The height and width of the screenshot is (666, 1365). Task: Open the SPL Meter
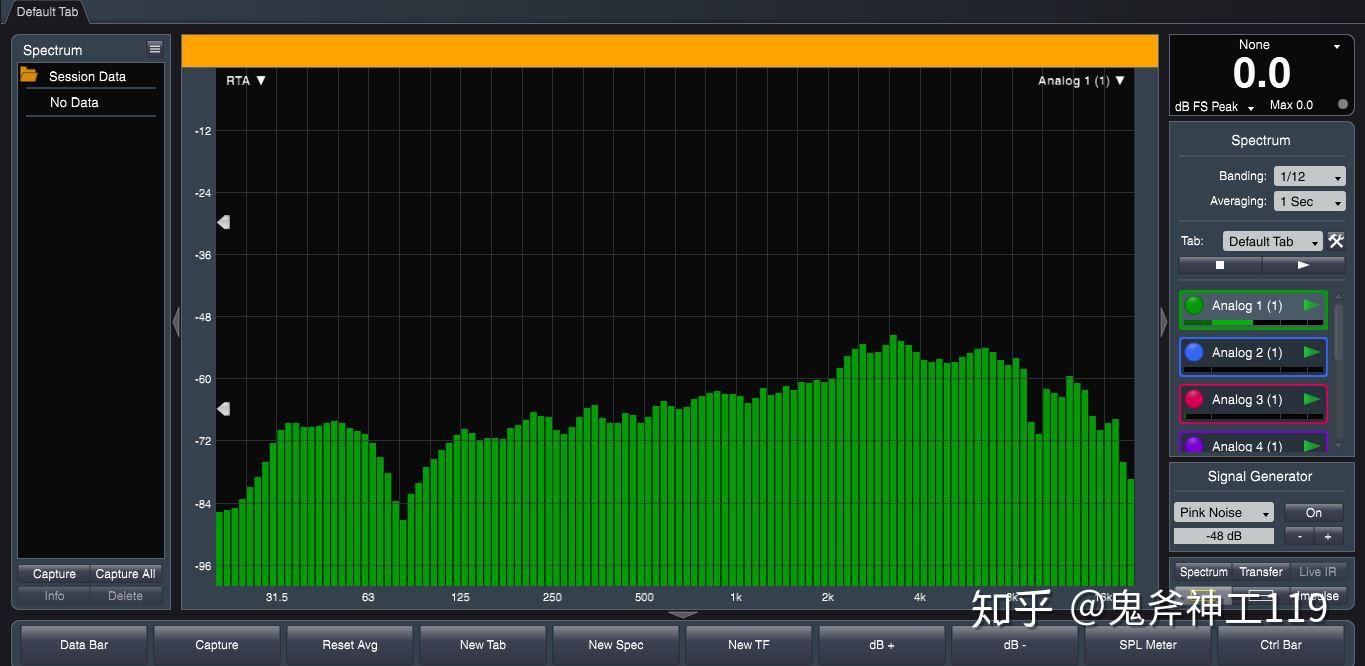1148,645
